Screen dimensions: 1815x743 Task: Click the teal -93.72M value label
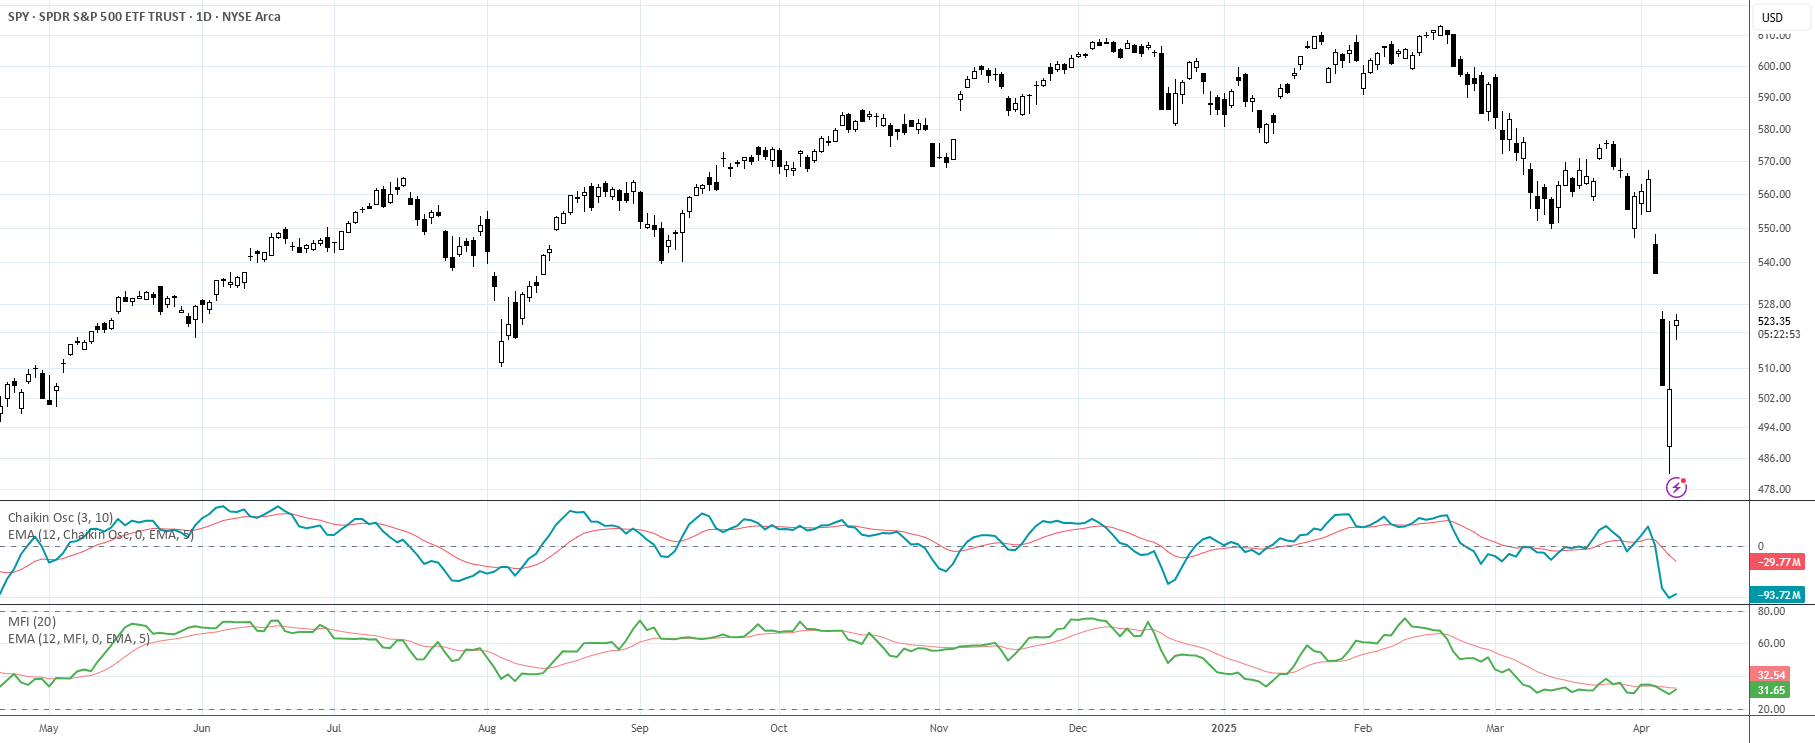coord(1778,595)
